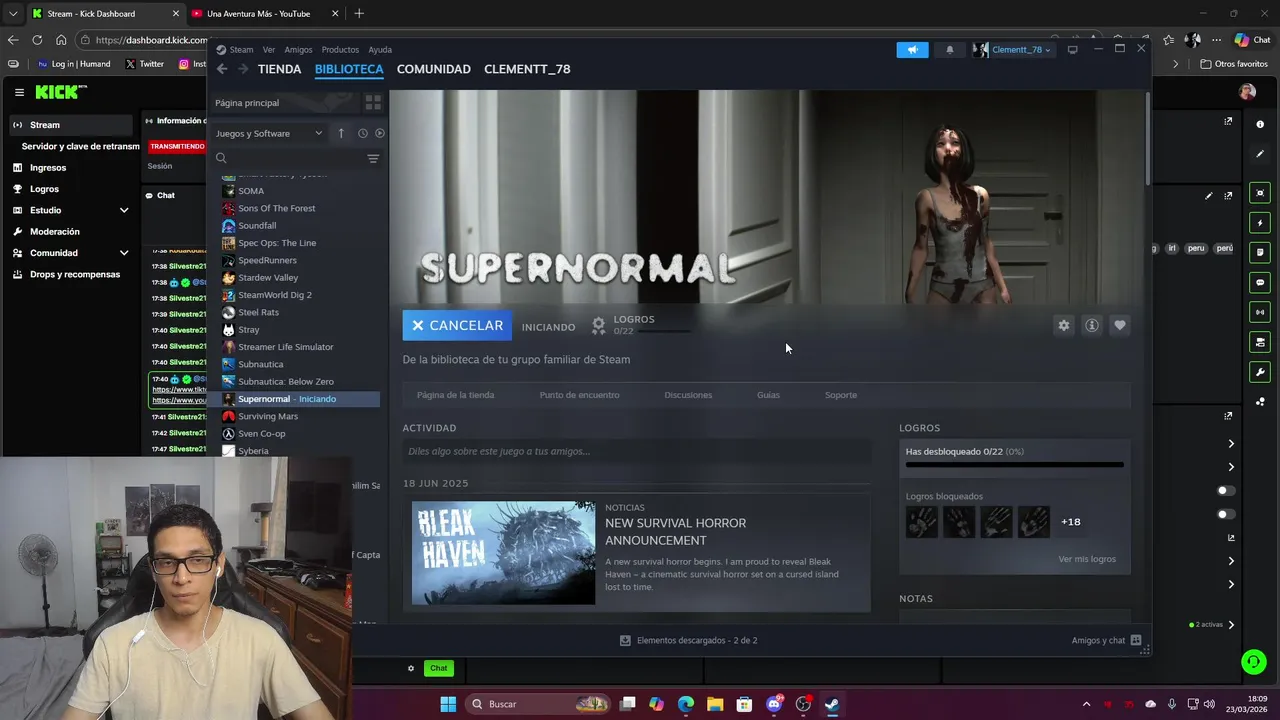Open File Explorer from taskbar
Screen dimensions: 1280x720
tap(715, 704)
